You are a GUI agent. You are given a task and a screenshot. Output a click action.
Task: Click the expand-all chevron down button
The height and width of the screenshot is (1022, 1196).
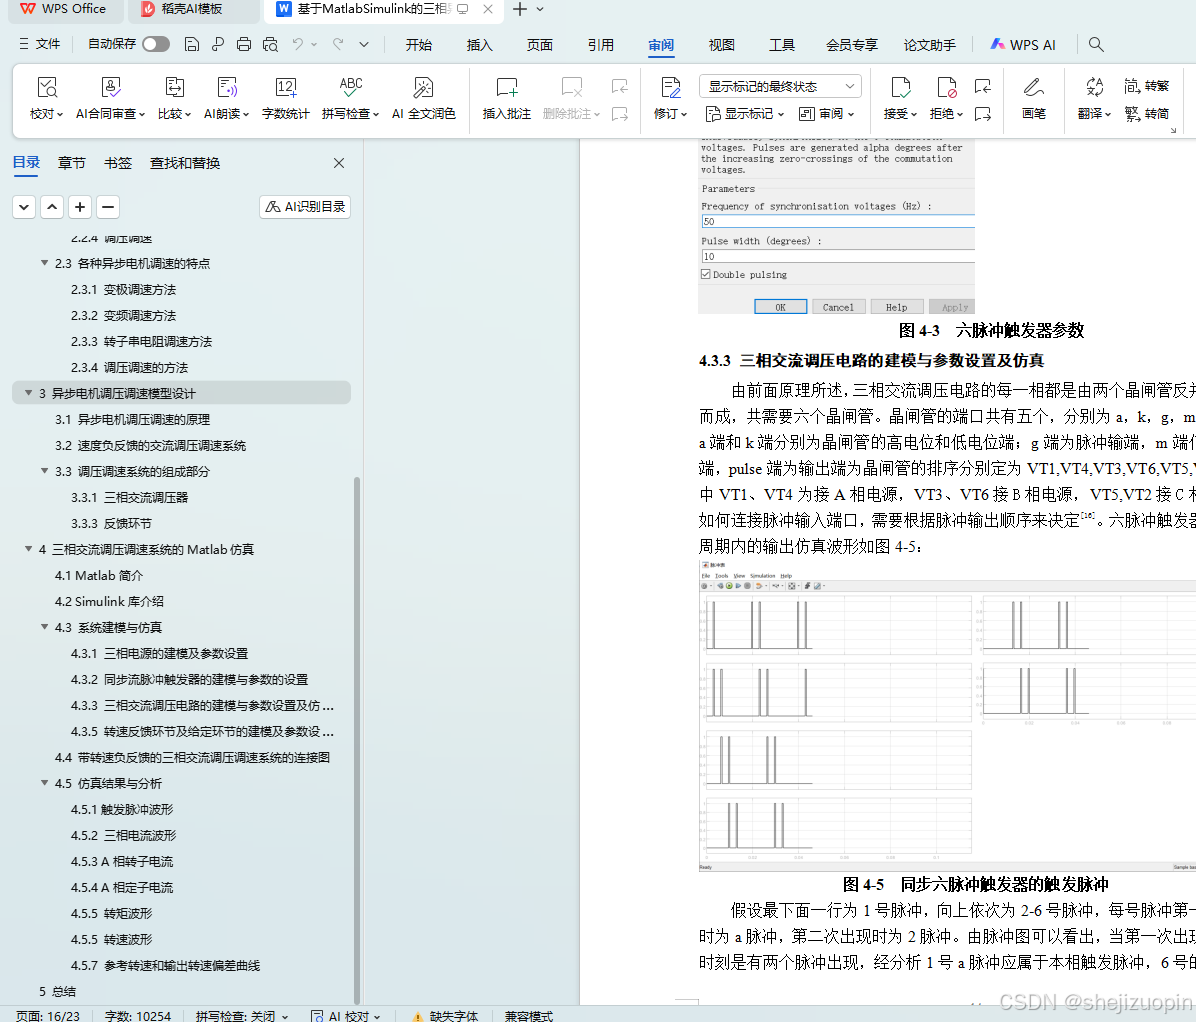click(x=24, y=207)
